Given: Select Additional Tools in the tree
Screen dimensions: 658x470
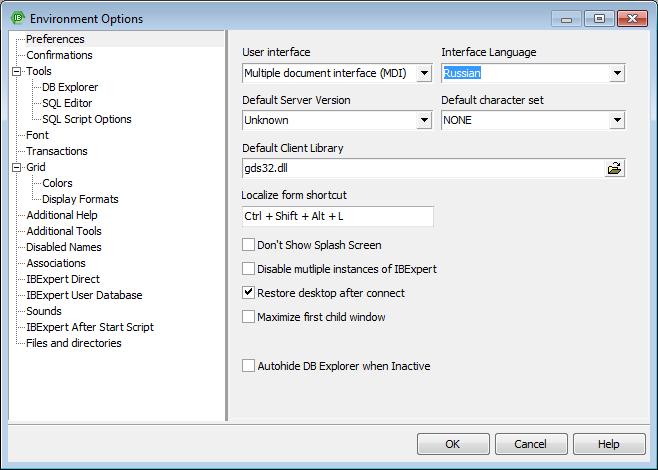Looking at the screenshot, I should tap(64, 231).
